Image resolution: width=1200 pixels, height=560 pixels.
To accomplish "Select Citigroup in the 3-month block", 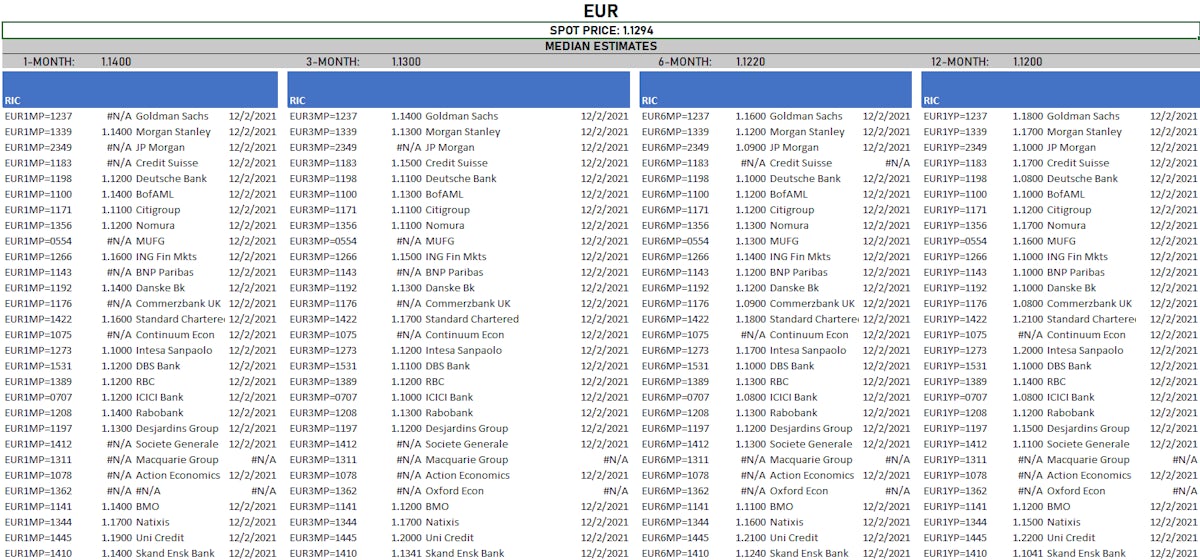I will (447, 210).
